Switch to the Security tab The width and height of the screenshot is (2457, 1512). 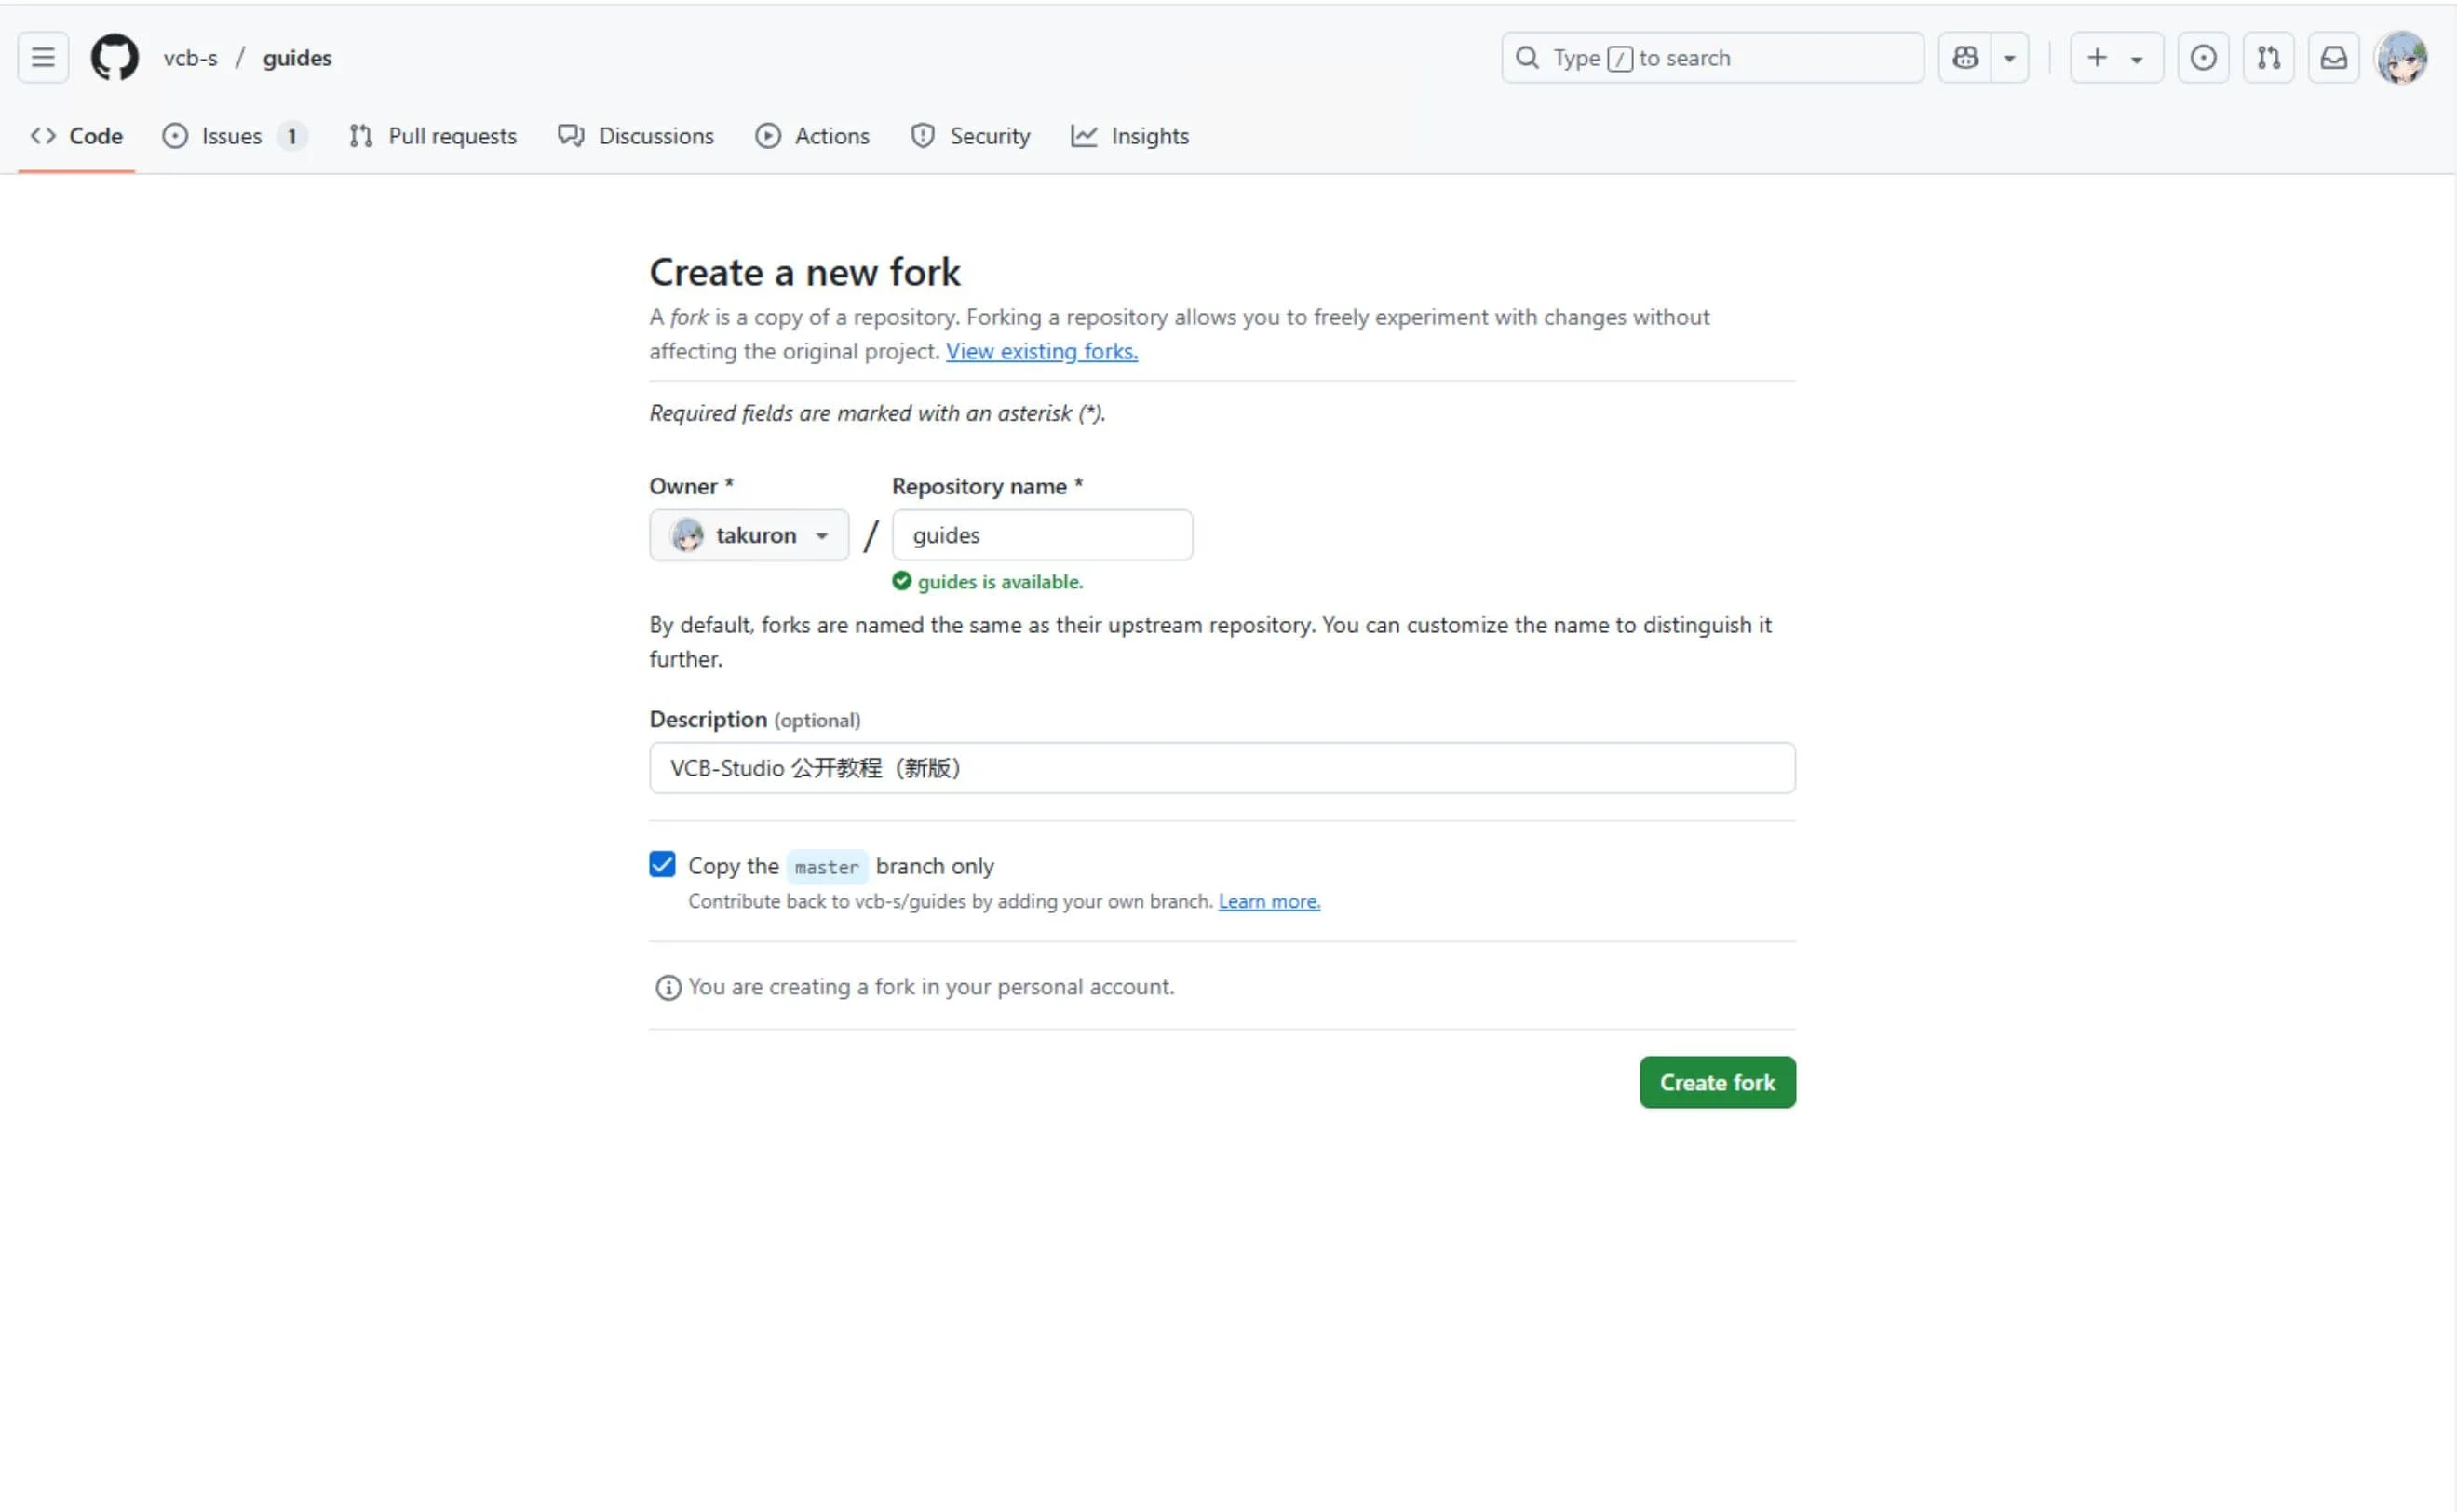coord(970,136)
